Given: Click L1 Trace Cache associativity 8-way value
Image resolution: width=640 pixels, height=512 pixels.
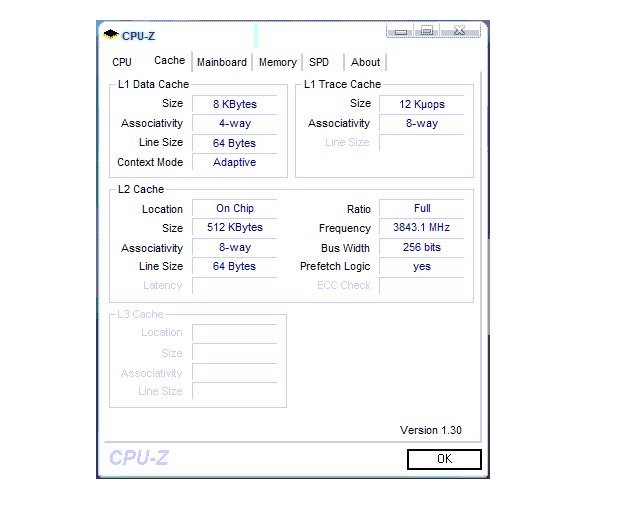Looking at the screenshot, I should click(x=422, y=123).
